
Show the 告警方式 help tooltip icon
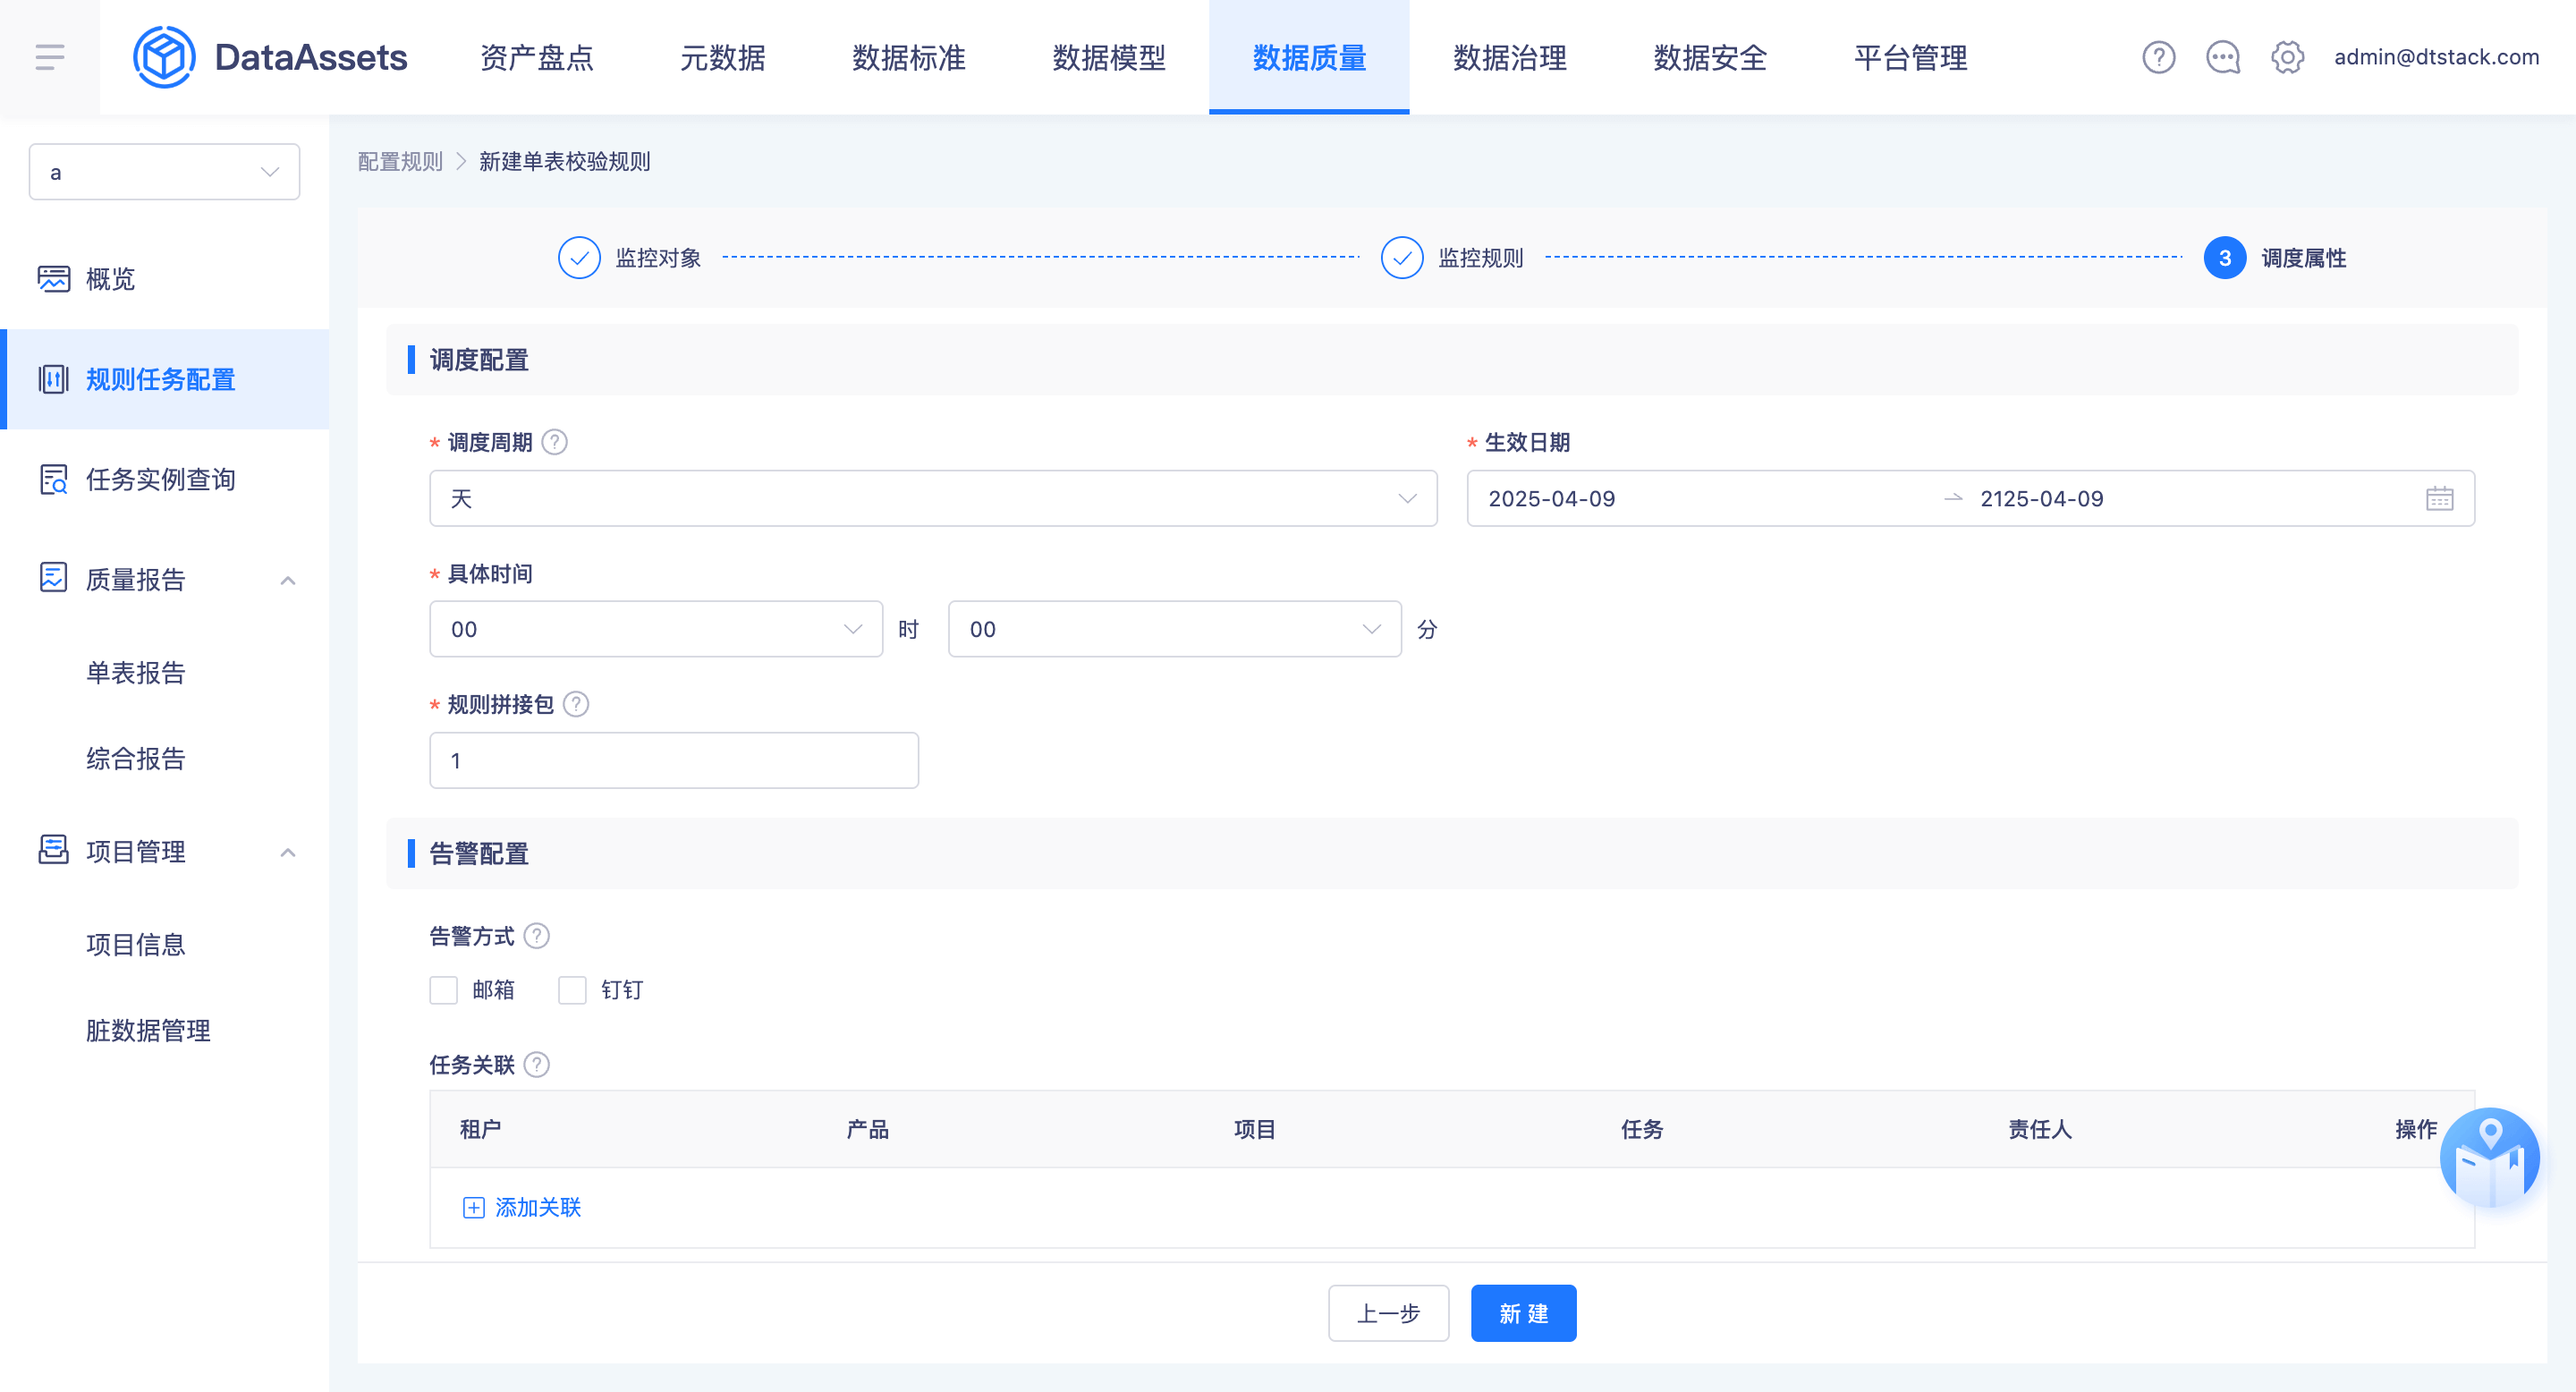coord(537,936)
